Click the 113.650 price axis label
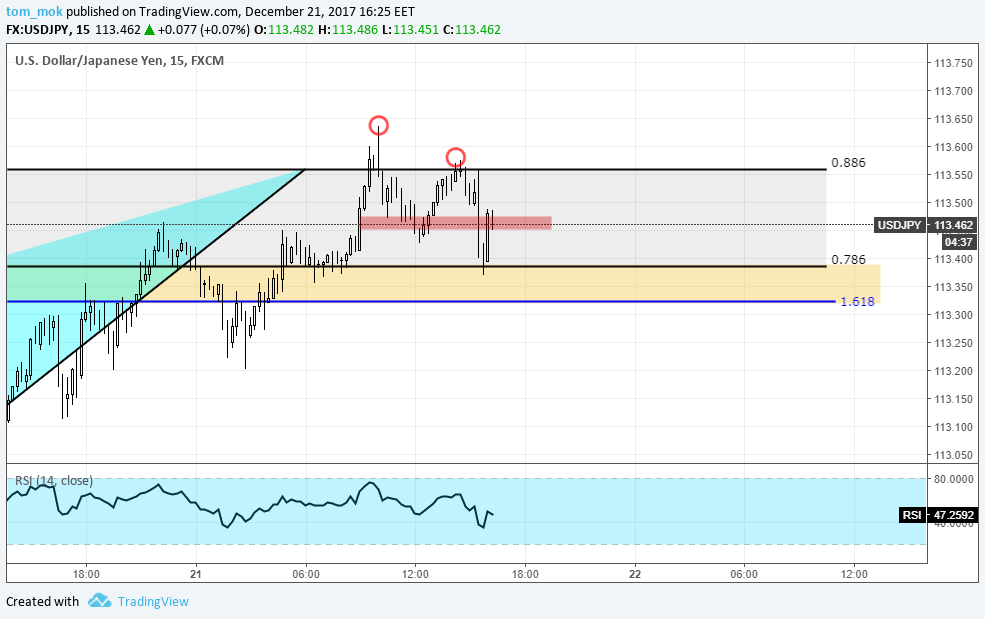 coord(953,119)
